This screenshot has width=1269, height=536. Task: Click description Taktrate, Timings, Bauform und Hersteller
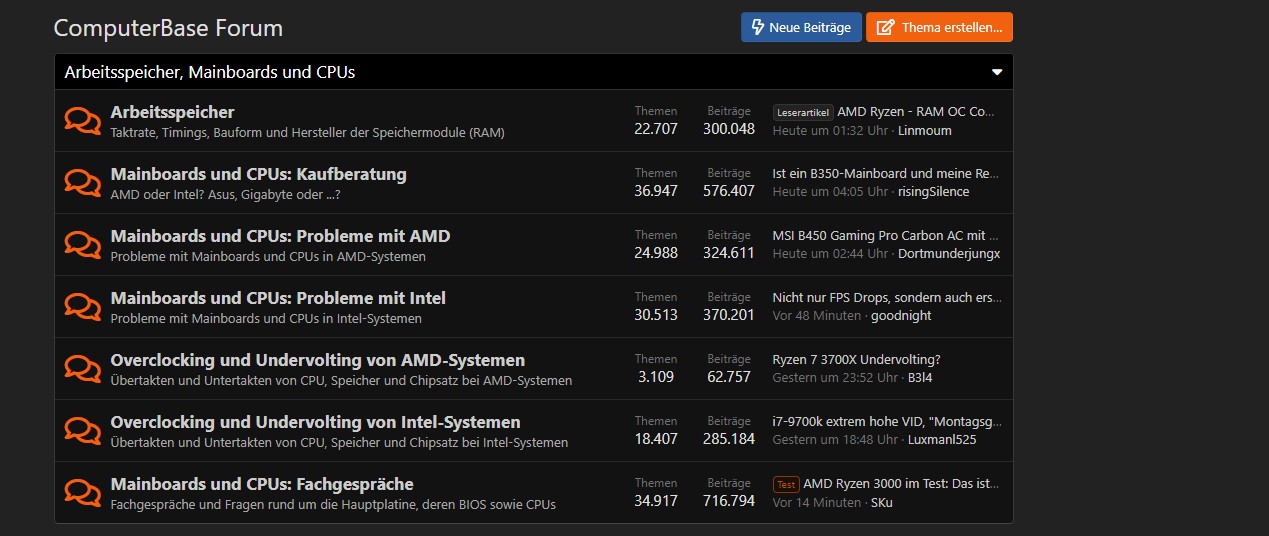pos(307,132)
